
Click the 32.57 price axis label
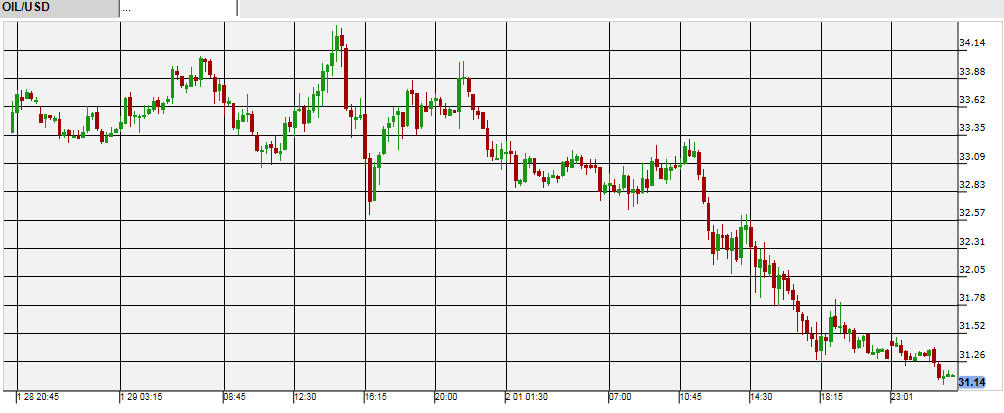(973, 213)
